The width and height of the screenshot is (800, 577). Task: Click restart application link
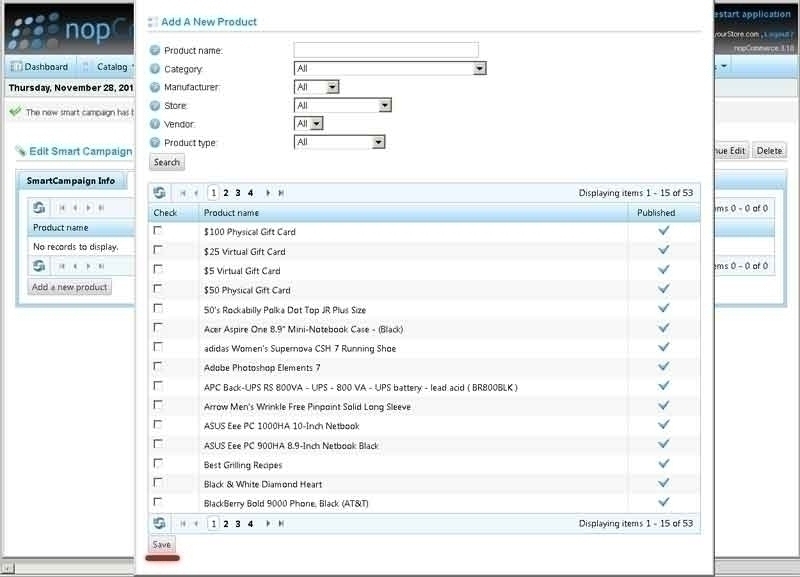(753, 14)
